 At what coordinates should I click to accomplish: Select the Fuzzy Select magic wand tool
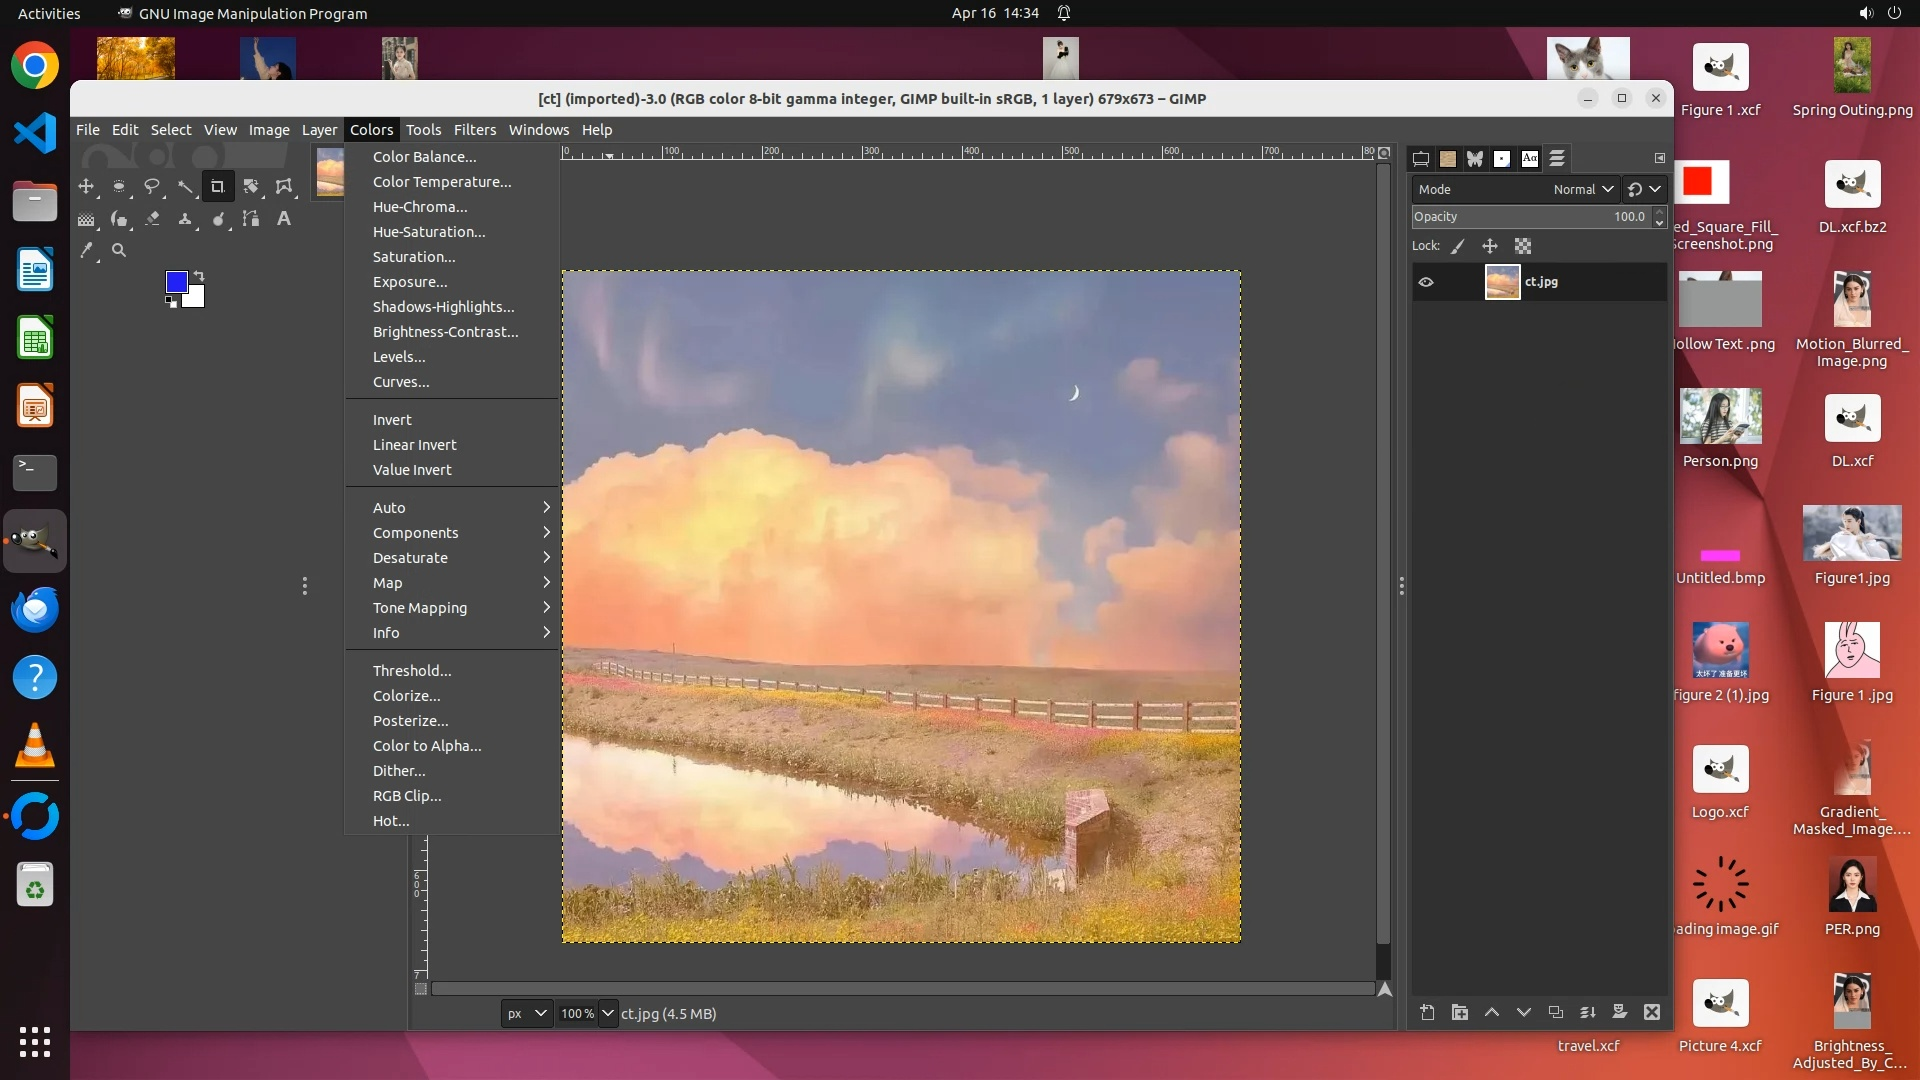pyautogui.click(x=185, y=187)
